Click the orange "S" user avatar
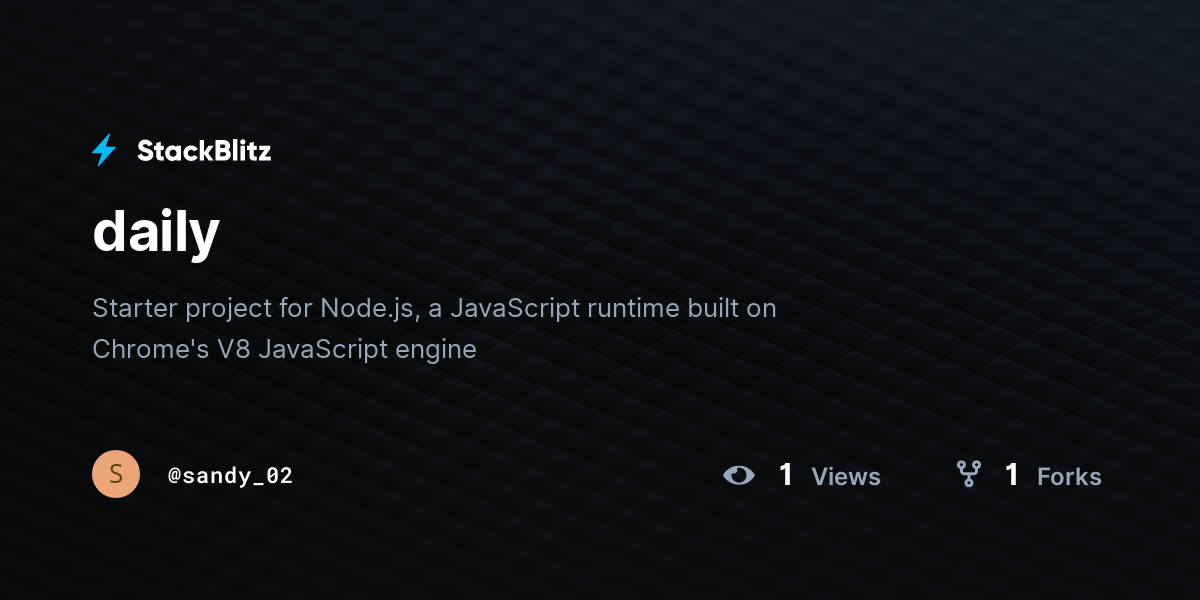 click(x=116, y=475)
